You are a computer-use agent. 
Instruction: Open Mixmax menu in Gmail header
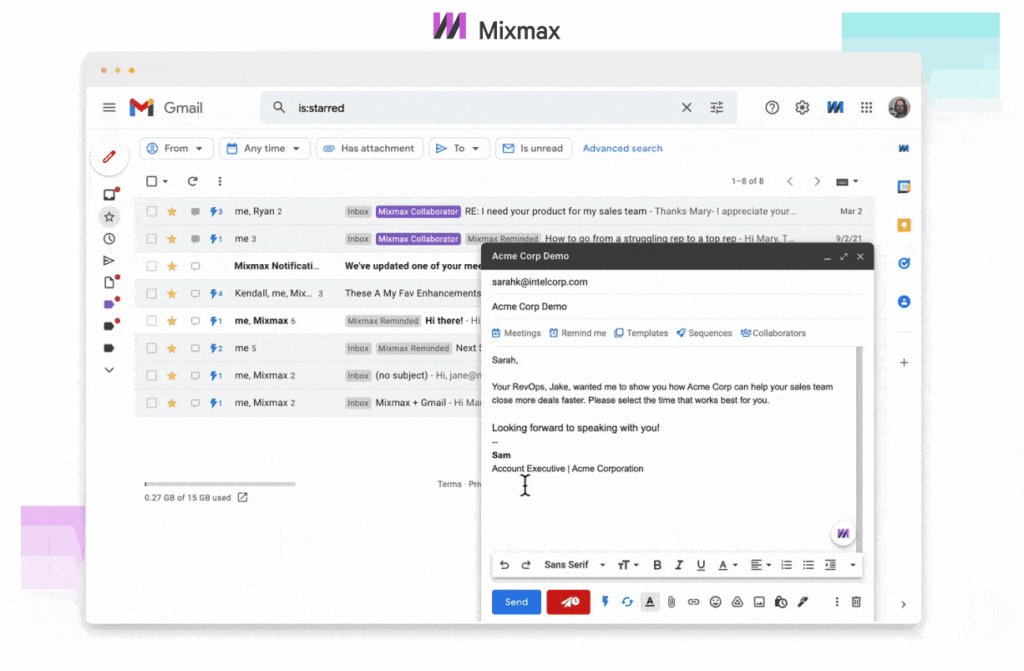[x=835, y=108]
